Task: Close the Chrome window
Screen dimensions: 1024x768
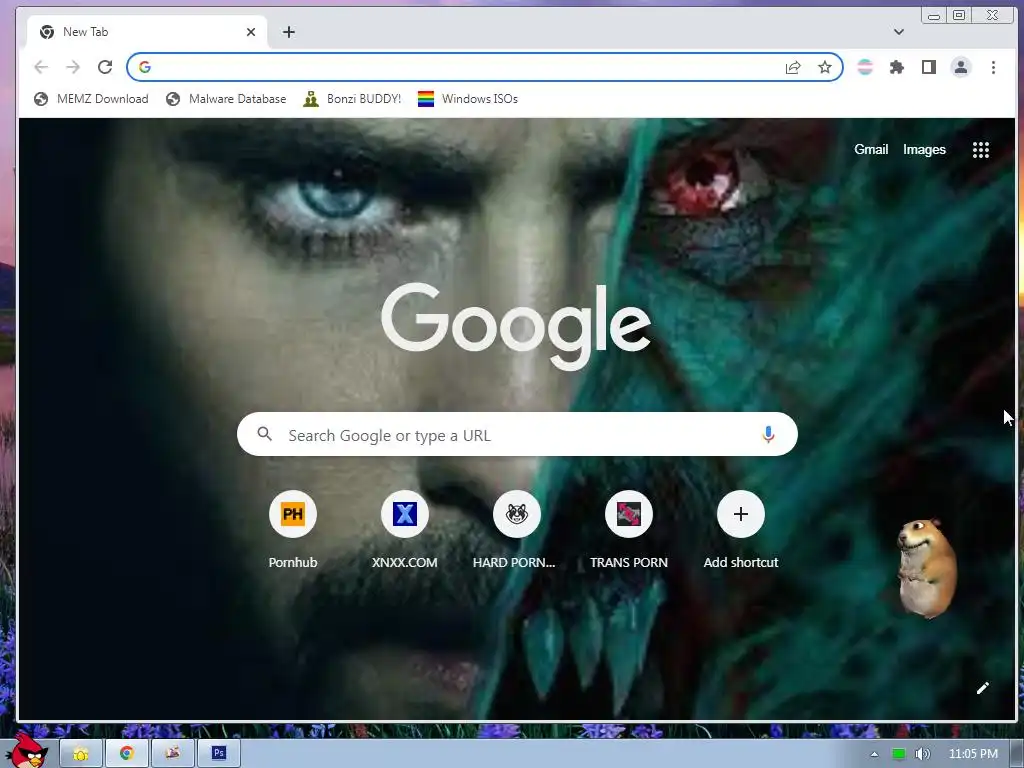Action: pyautogui.click(x=993, y=16)
